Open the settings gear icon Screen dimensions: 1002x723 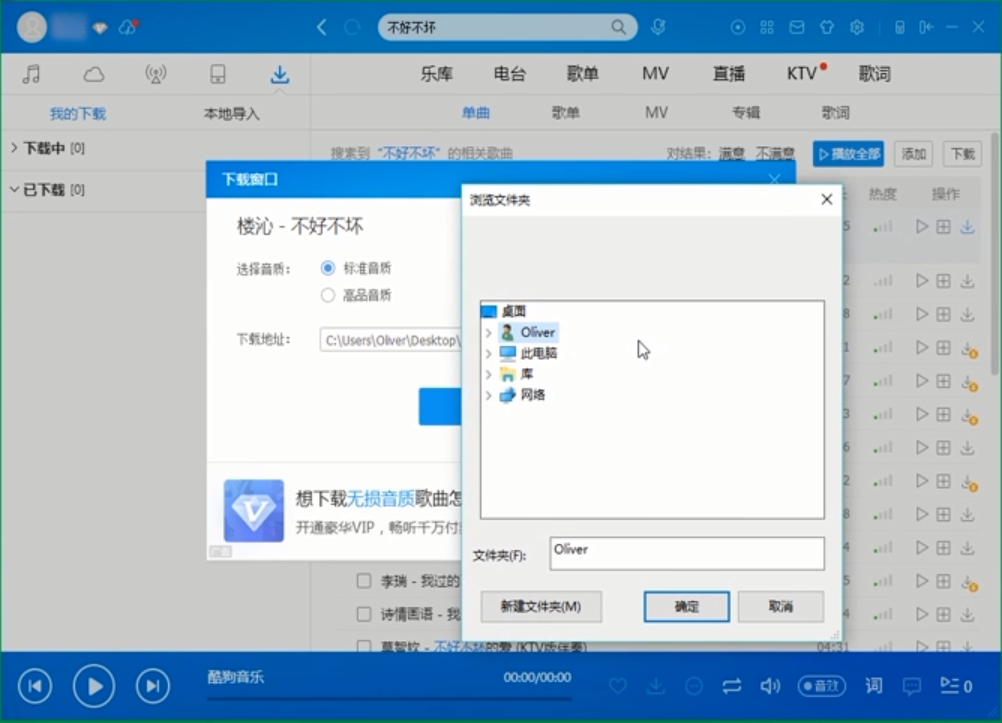tap(857, 27)
